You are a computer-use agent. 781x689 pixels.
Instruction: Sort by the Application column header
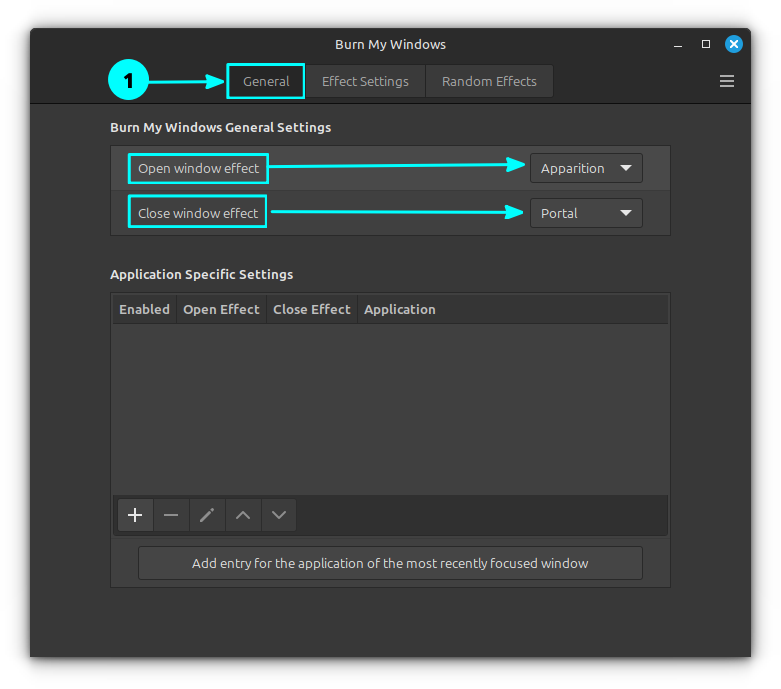pos(400,309)
